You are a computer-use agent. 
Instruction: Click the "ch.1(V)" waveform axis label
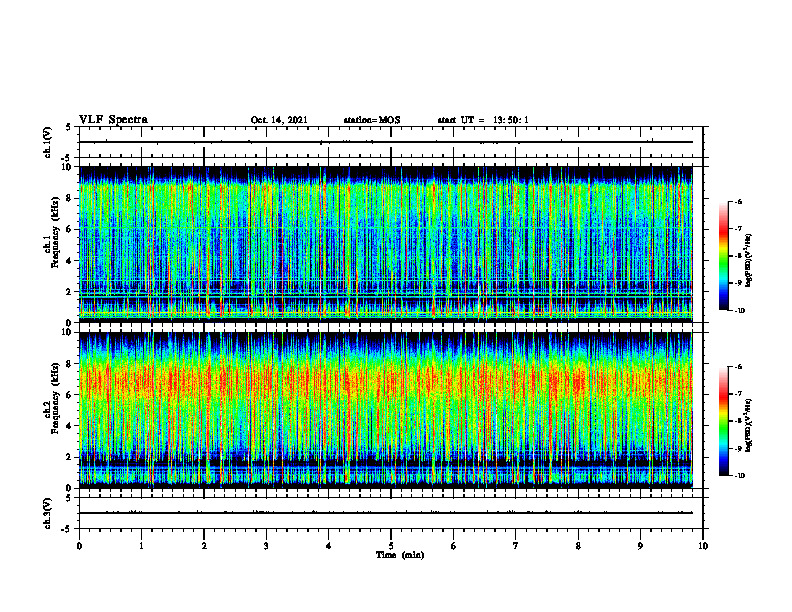pos(47,142)
